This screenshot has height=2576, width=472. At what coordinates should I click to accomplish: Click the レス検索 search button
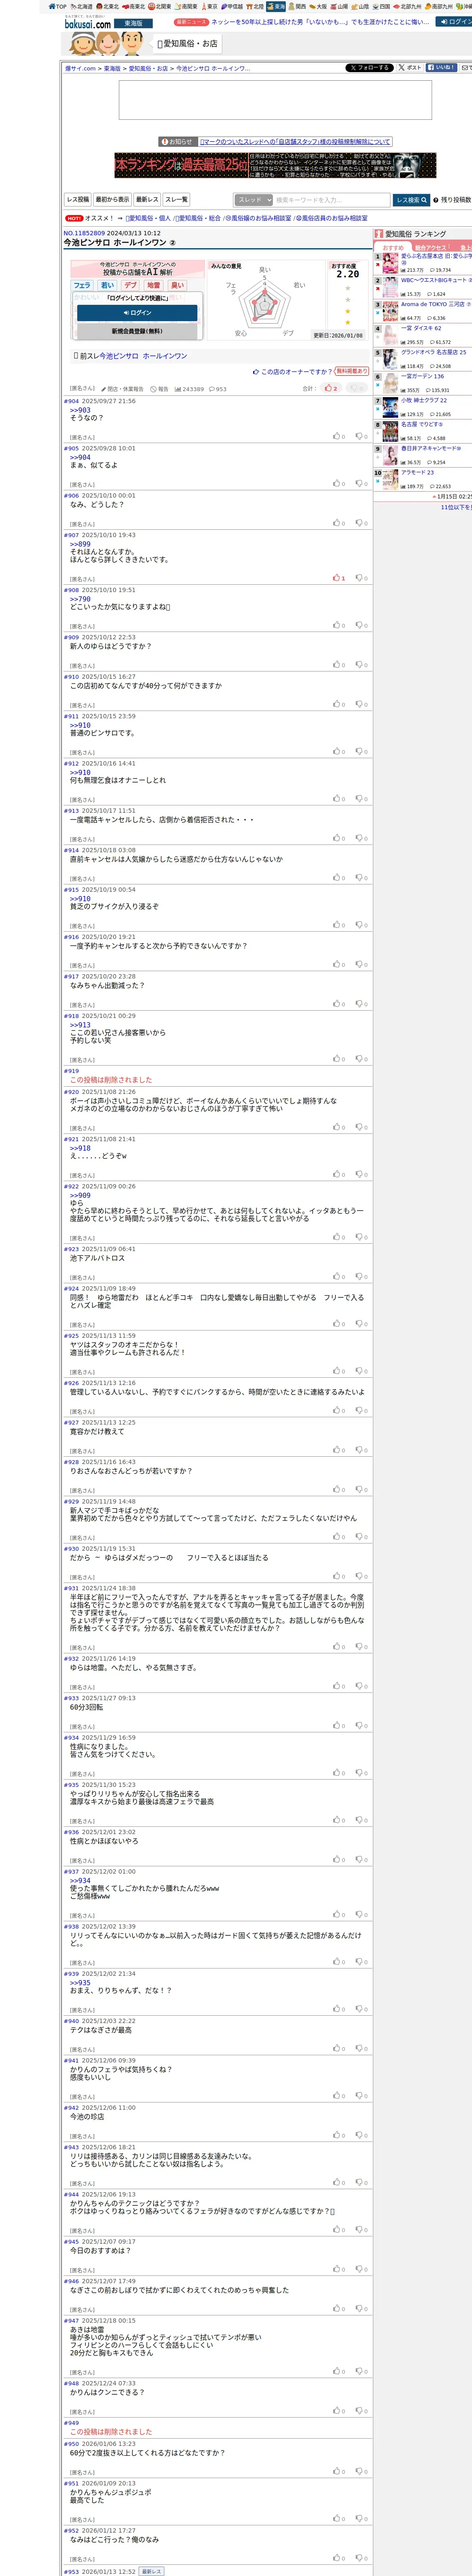411,200
